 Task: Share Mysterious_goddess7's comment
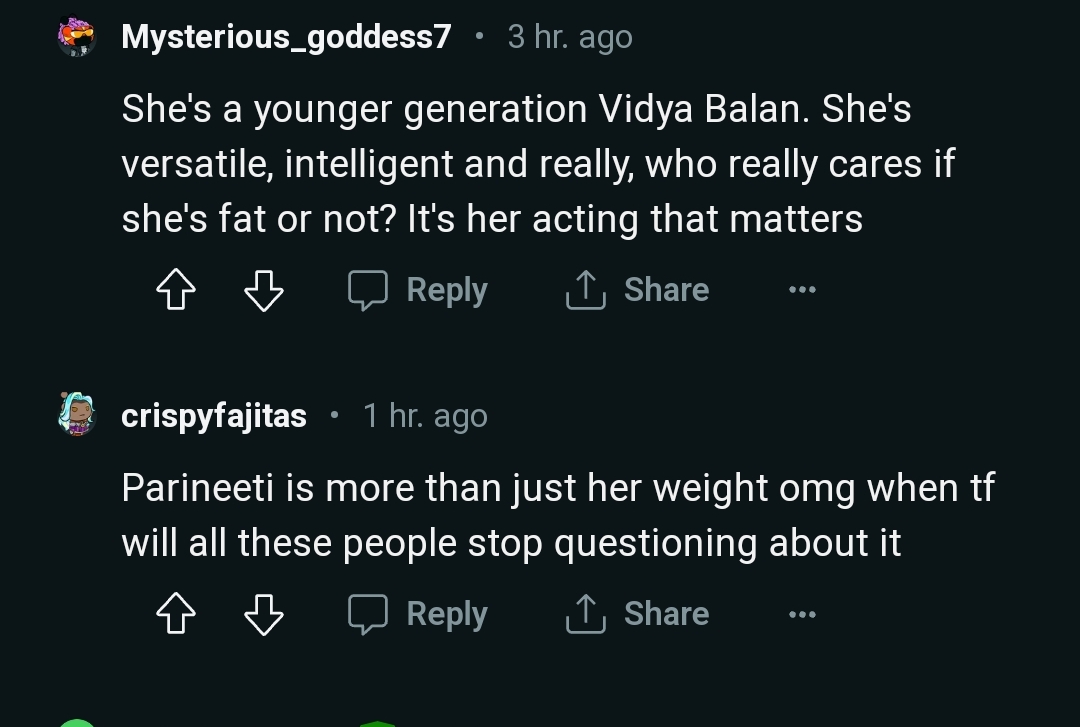[637, 290]
